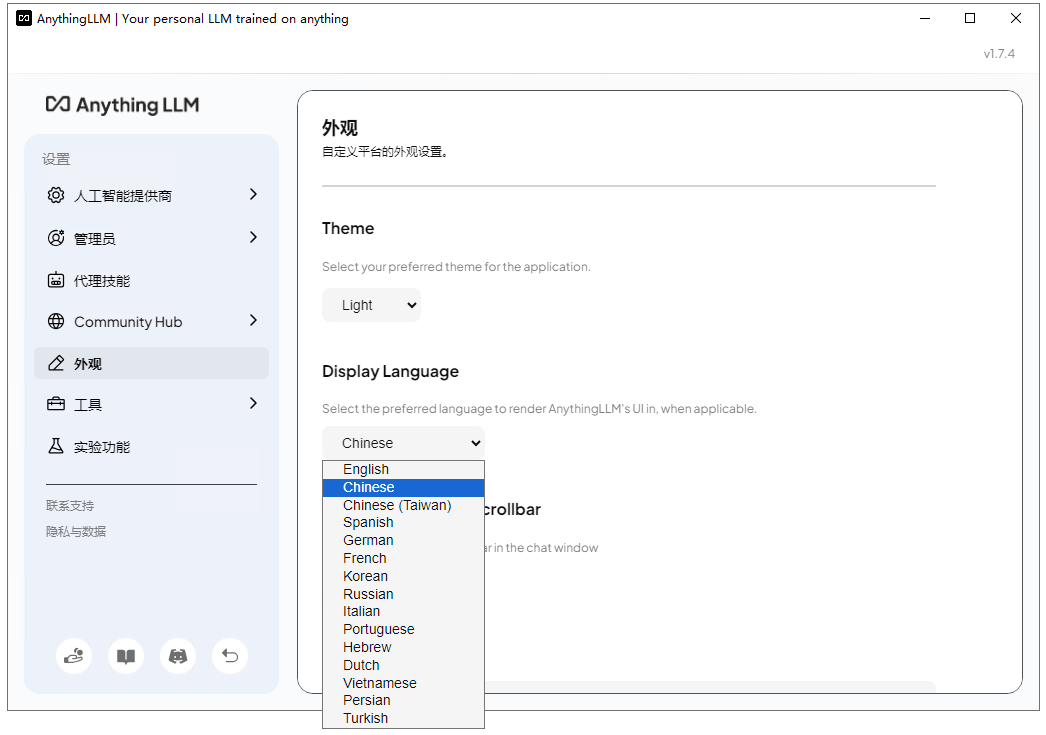Click the 联系支持 link
This screenshot has width=1046, height=735.
70,506
